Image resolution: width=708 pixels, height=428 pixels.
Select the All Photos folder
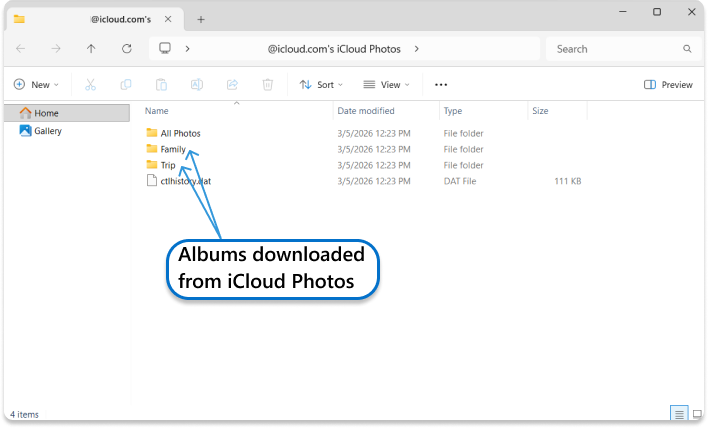[181, 133]
